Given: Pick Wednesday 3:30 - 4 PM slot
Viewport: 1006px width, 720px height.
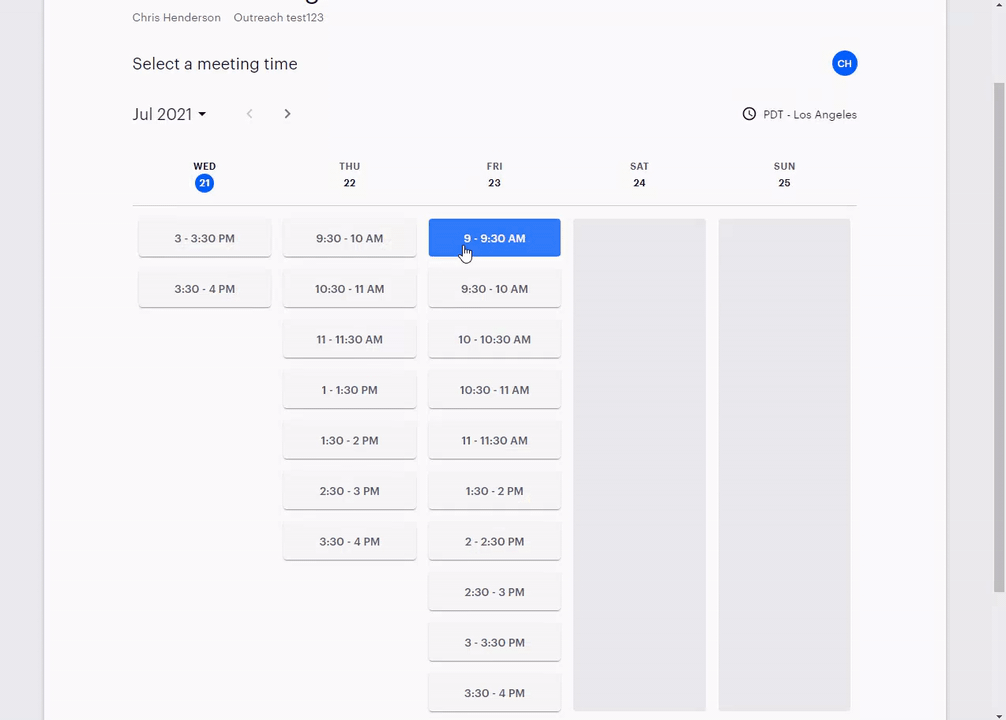Looking at the screenshot, I should (204, 289).
